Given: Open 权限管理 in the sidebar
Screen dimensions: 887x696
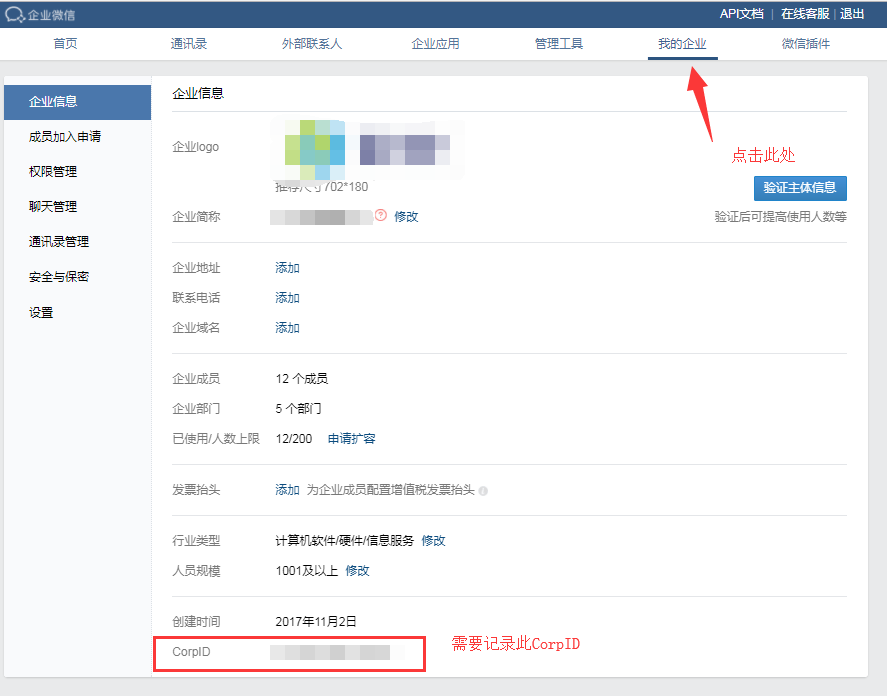Looking at the screenshot, I should point(53,171).
